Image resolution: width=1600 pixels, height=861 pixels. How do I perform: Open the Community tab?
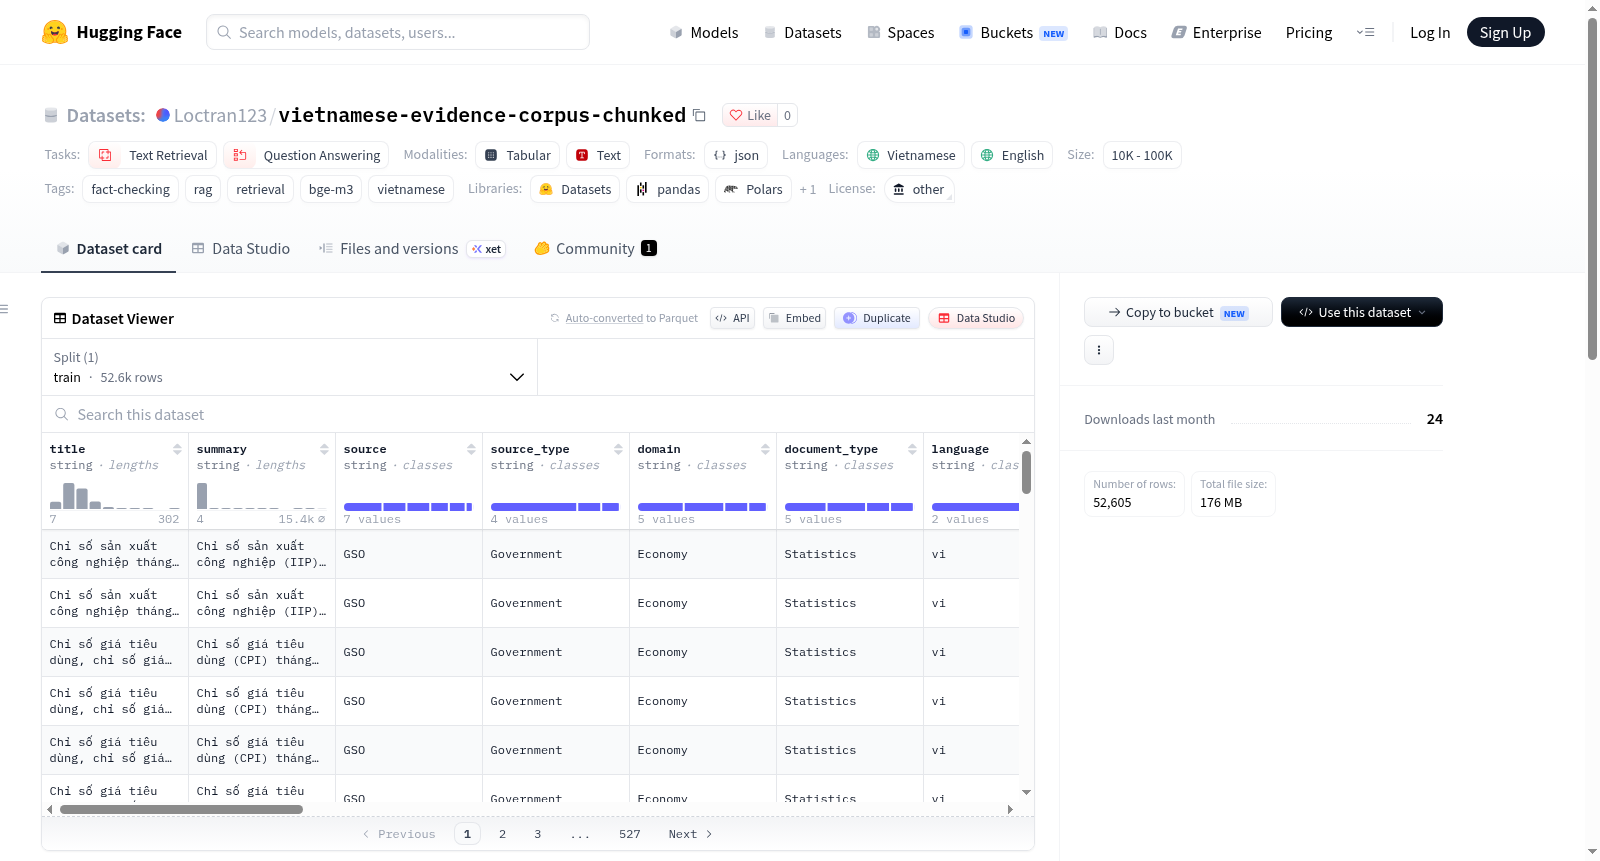coord(595,248)
